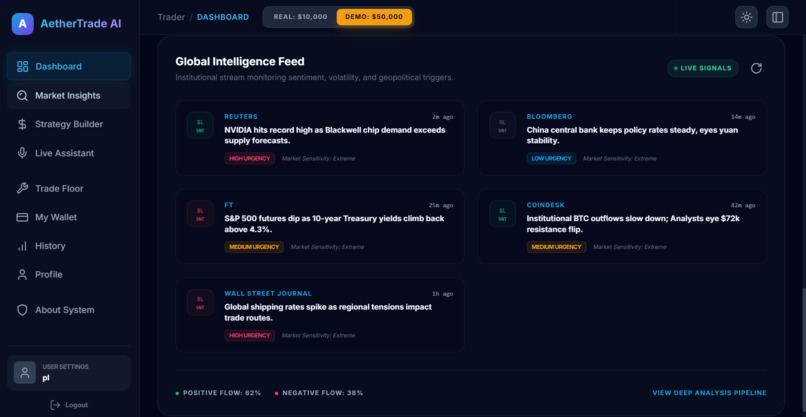Screen dimensions: 806x417
Task: Toggle the sidebar panel layout icon
Action: [778, 17]
